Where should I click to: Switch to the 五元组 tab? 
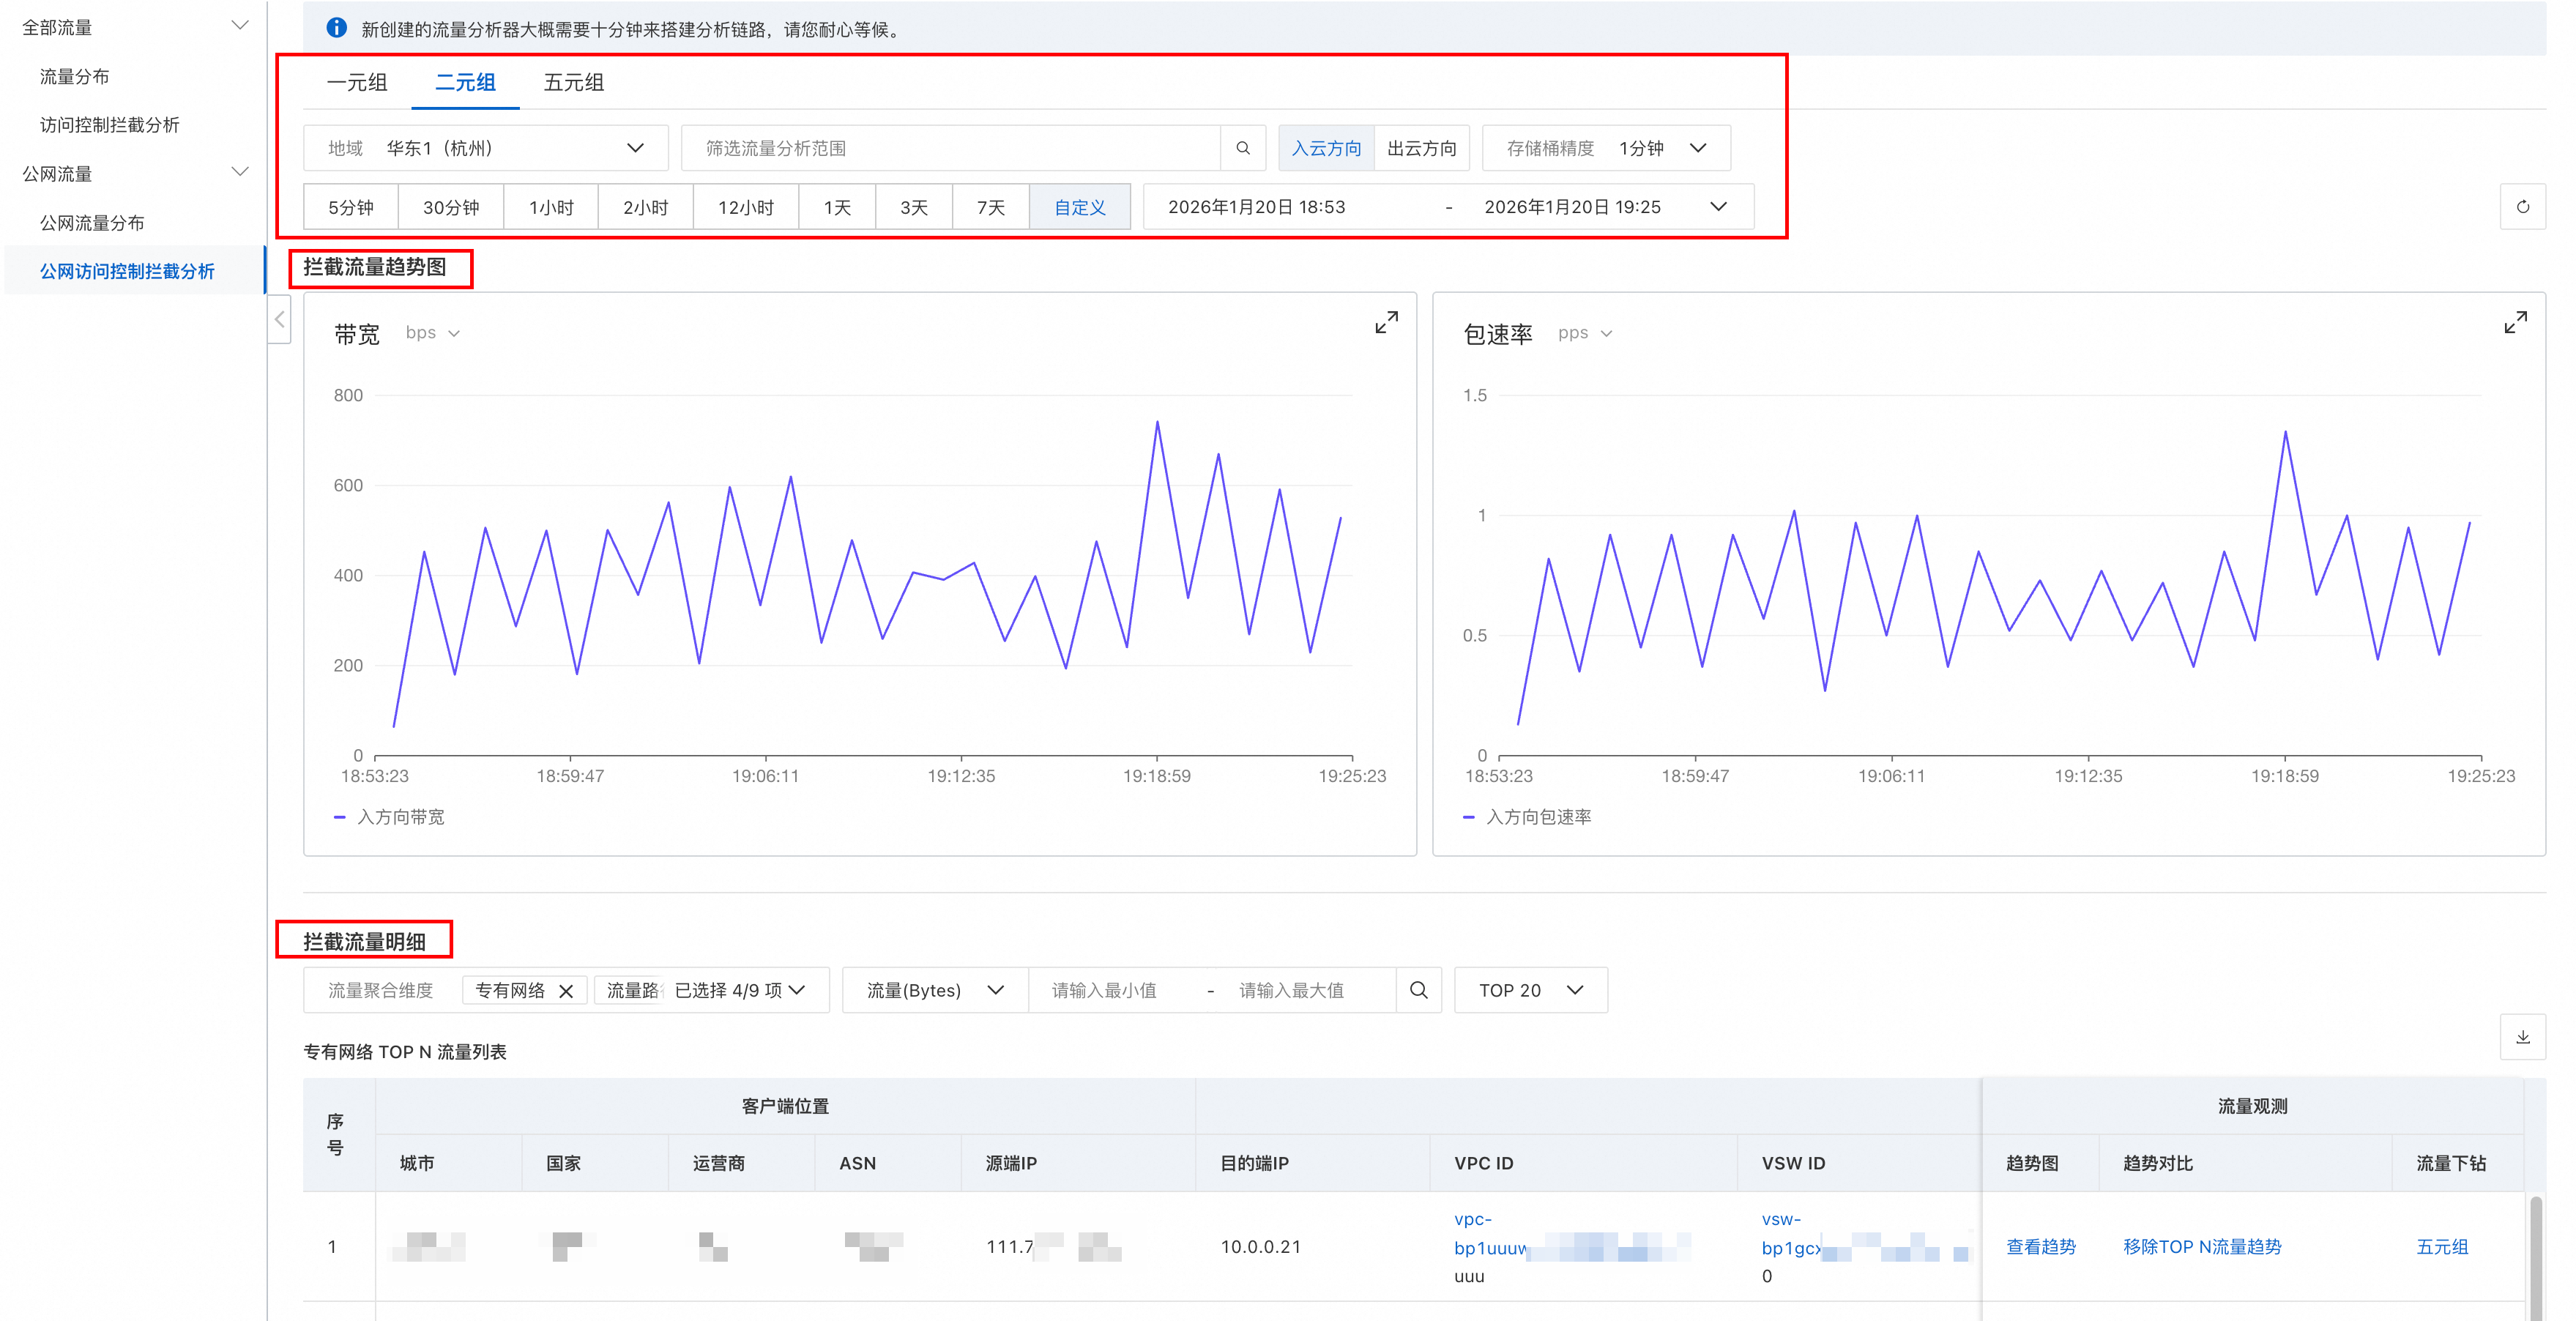[573, 82]
